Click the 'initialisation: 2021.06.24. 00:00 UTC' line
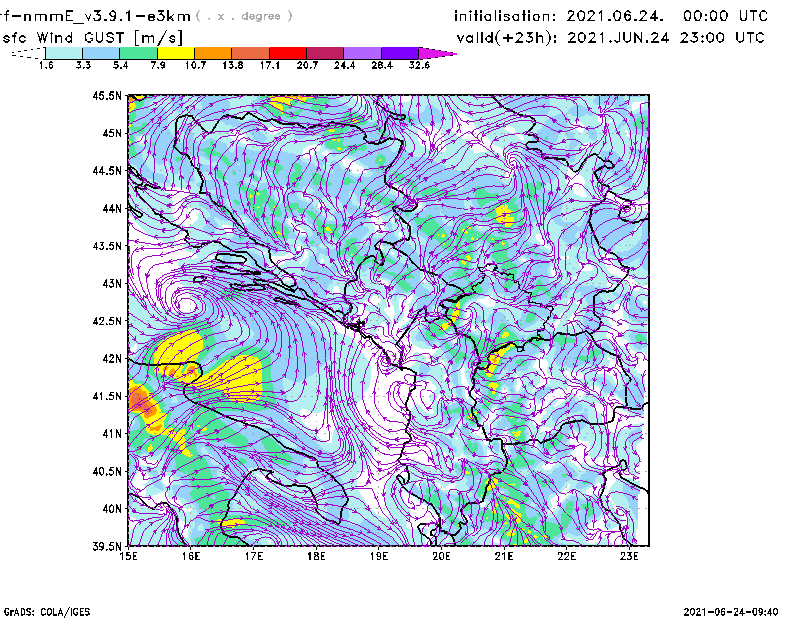The width and height of the screenshot is (800, 618). coord(611,16)
